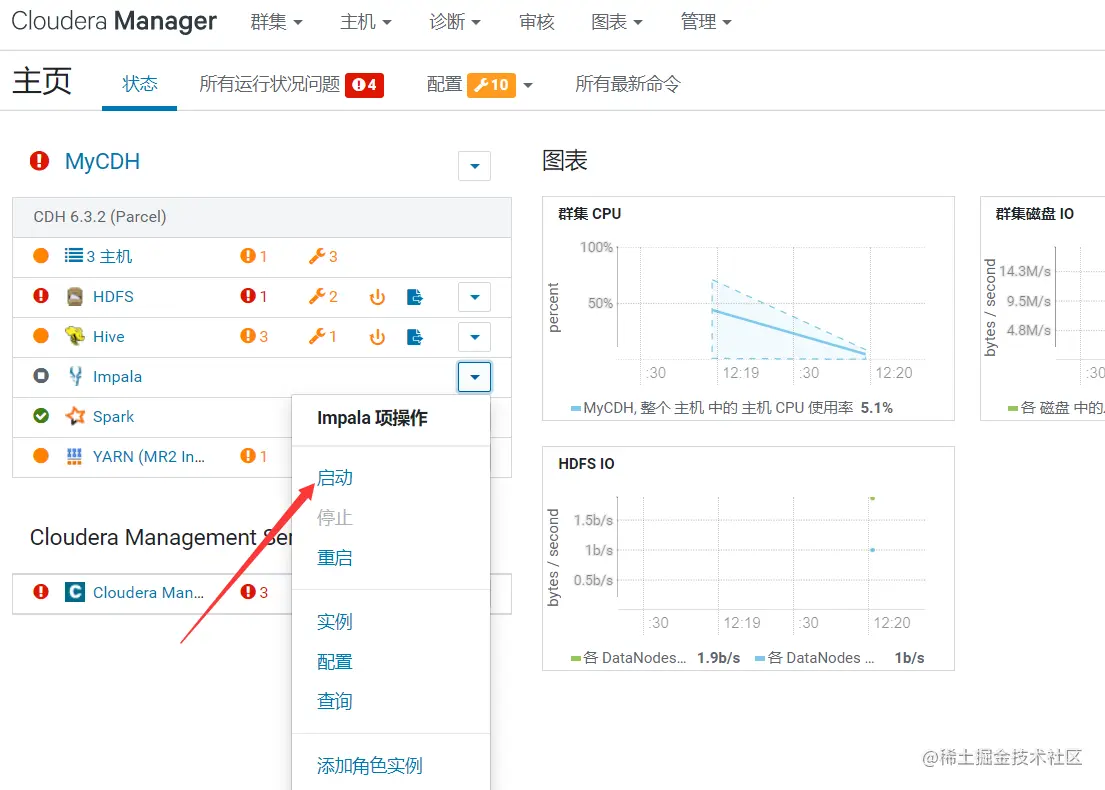Switch to the 所有最新命令 tab

click(628, 84)
